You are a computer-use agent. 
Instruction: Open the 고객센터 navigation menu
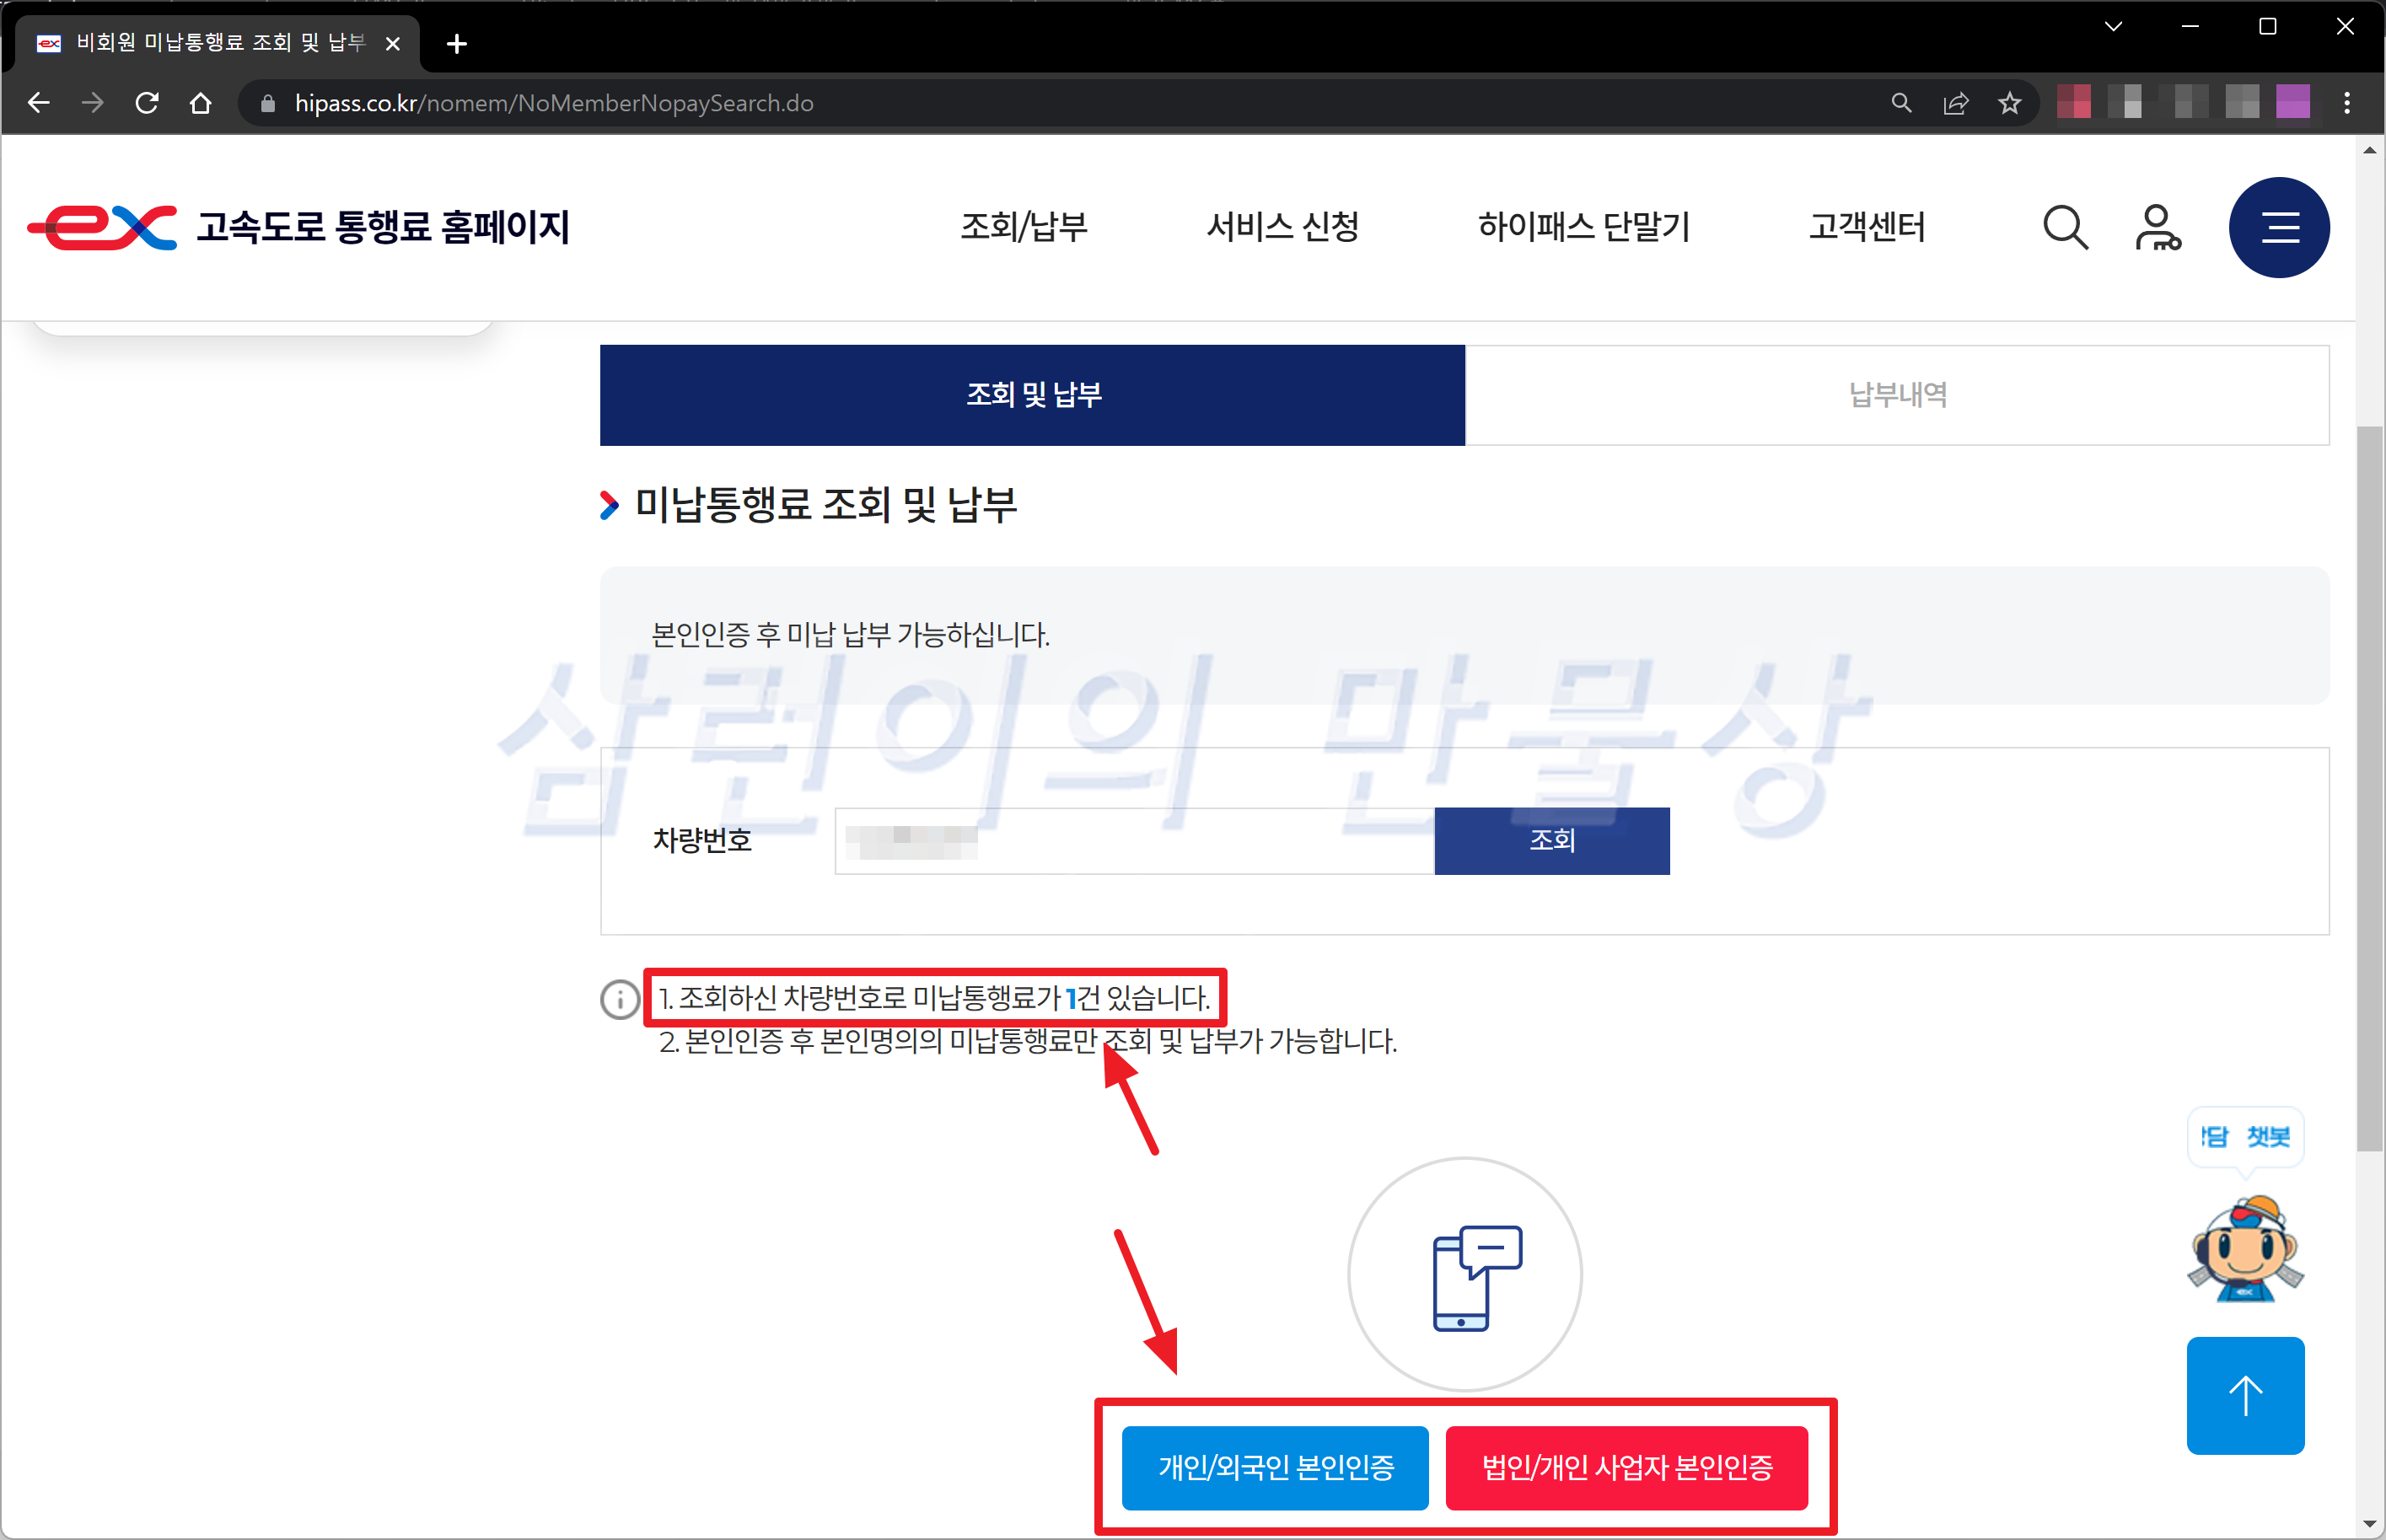(1866, 227)
